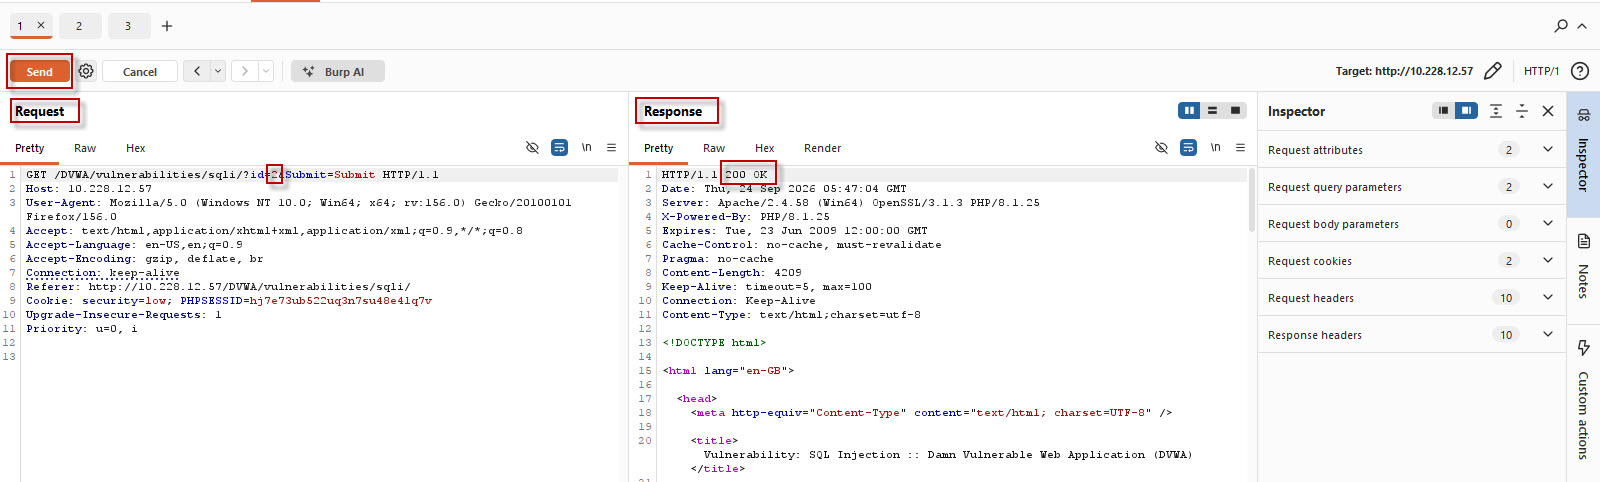Add a new Repeater tab
The width and height of the screenshot is (1600, 482).
pyautogui.click(x=167, y=26)
